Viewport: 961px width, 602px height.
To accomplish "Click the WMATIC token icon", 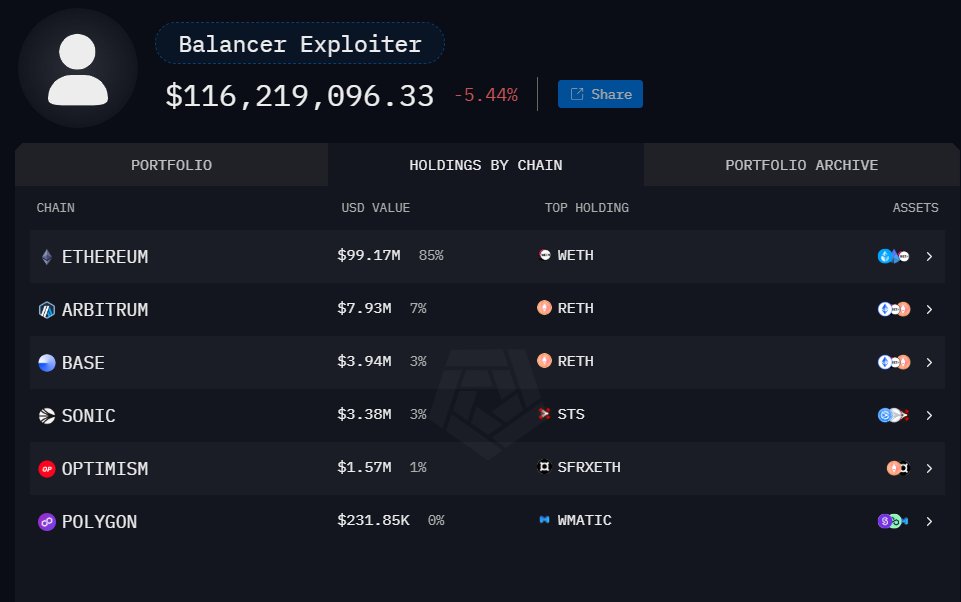I will [544, 520].
